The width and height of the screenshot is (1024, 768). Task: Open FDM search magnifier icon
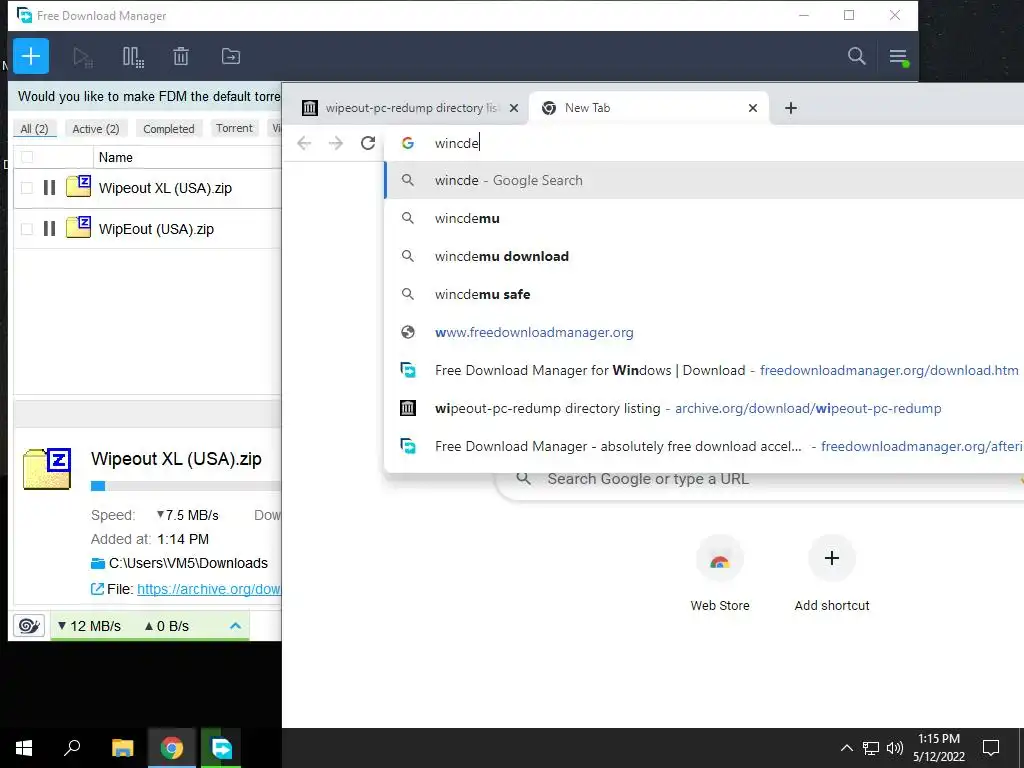tap(856, 56)
